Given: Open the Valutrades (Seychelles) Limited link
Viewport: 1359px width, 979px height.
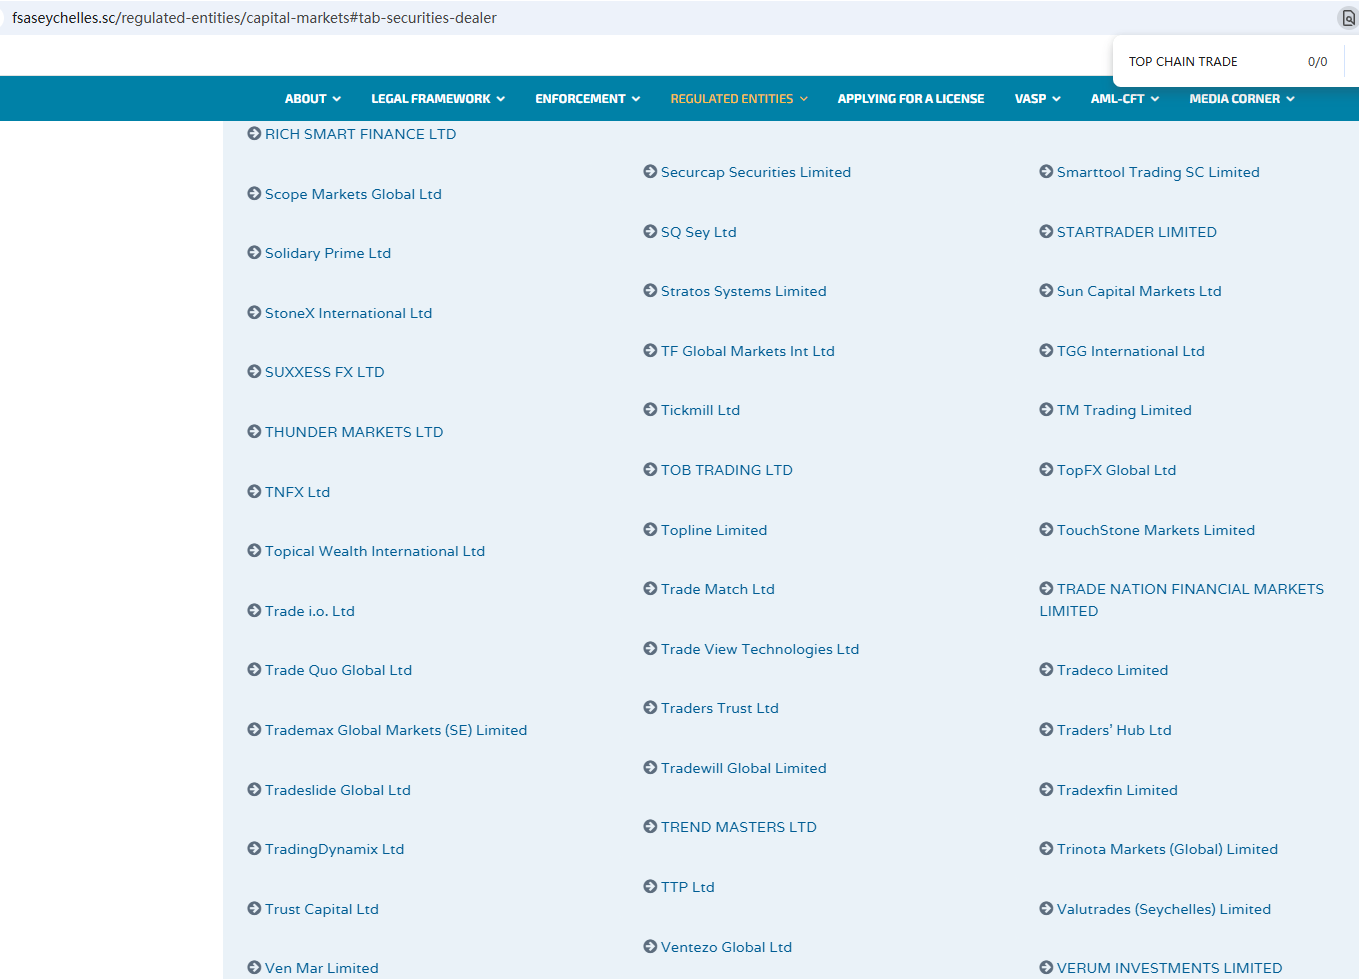Looking at the screenshot, I should coord(1164,909).
